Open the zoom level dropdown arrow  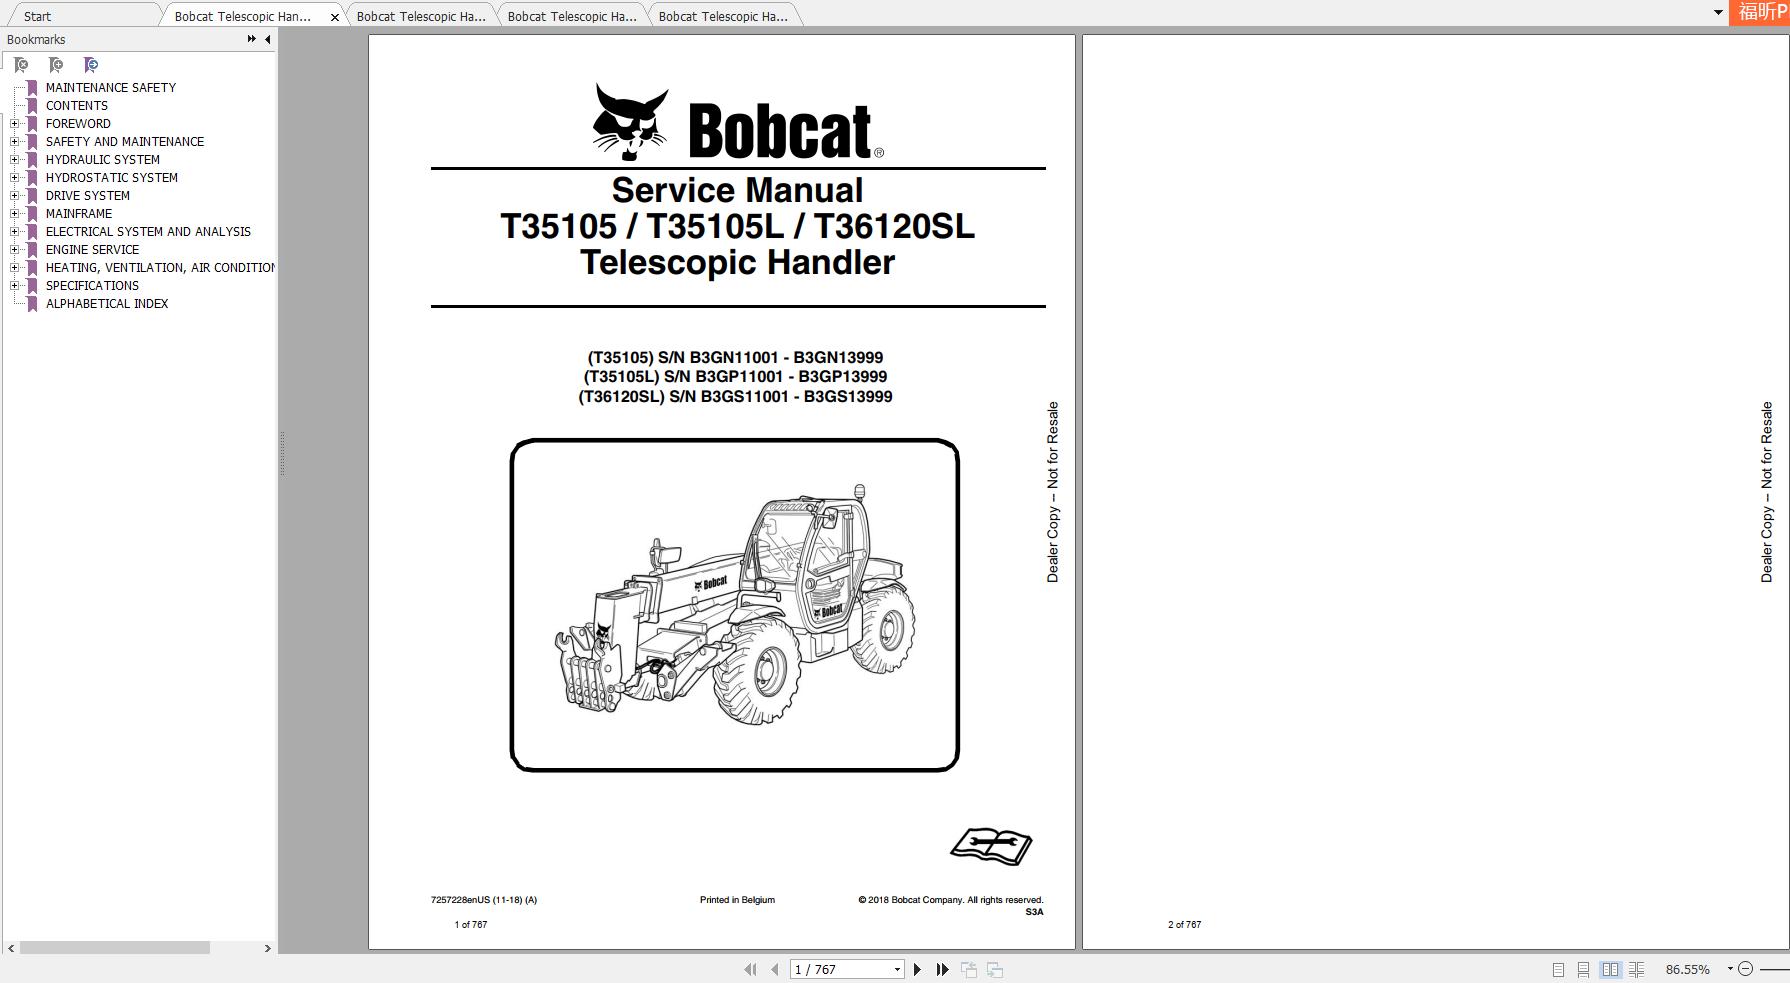pyautogui.click(x=1730, y=968)
